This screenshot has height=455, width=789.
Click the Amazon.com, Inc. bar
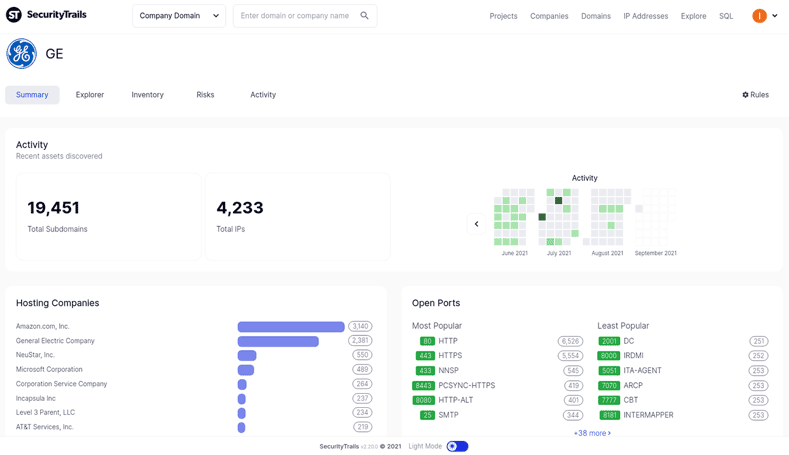tap(291, 327)
